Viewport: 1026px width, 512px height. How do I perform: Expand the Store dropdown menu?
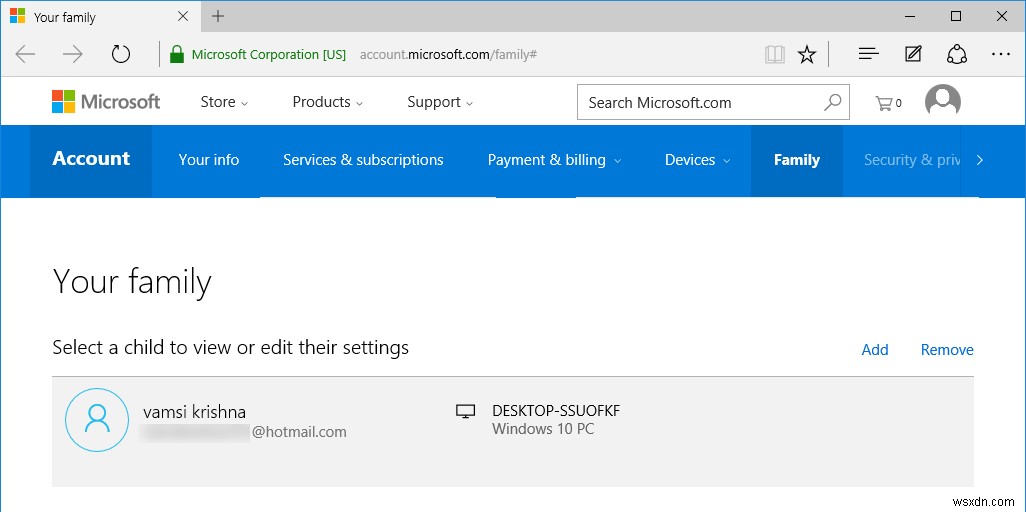coord(224,102)
